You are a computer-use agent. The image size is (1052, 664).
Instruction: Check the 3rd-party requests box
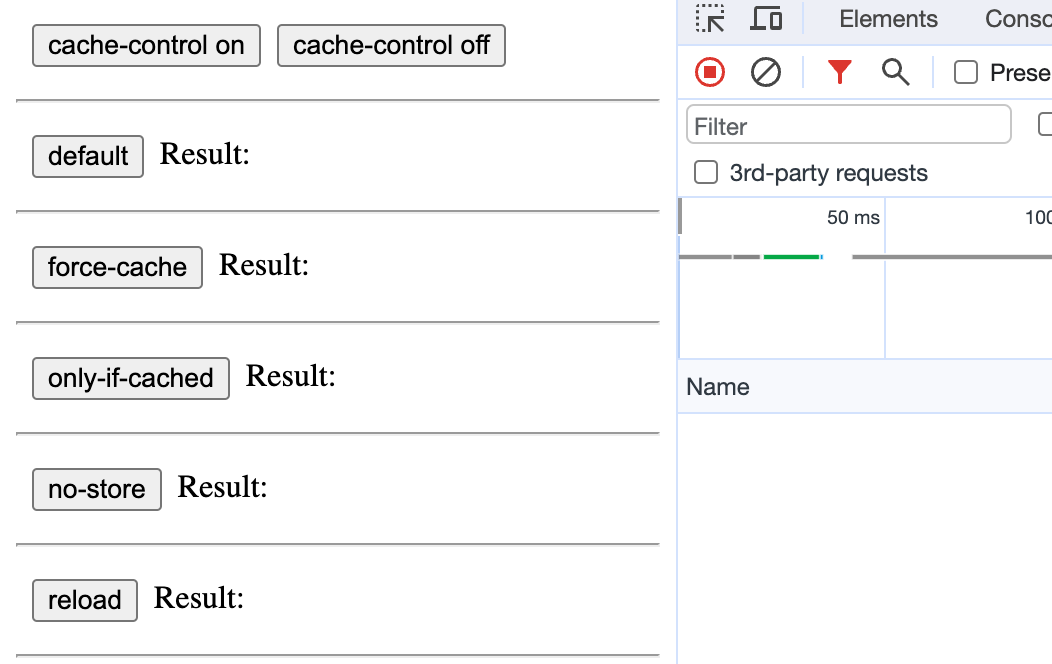[706, 172]
